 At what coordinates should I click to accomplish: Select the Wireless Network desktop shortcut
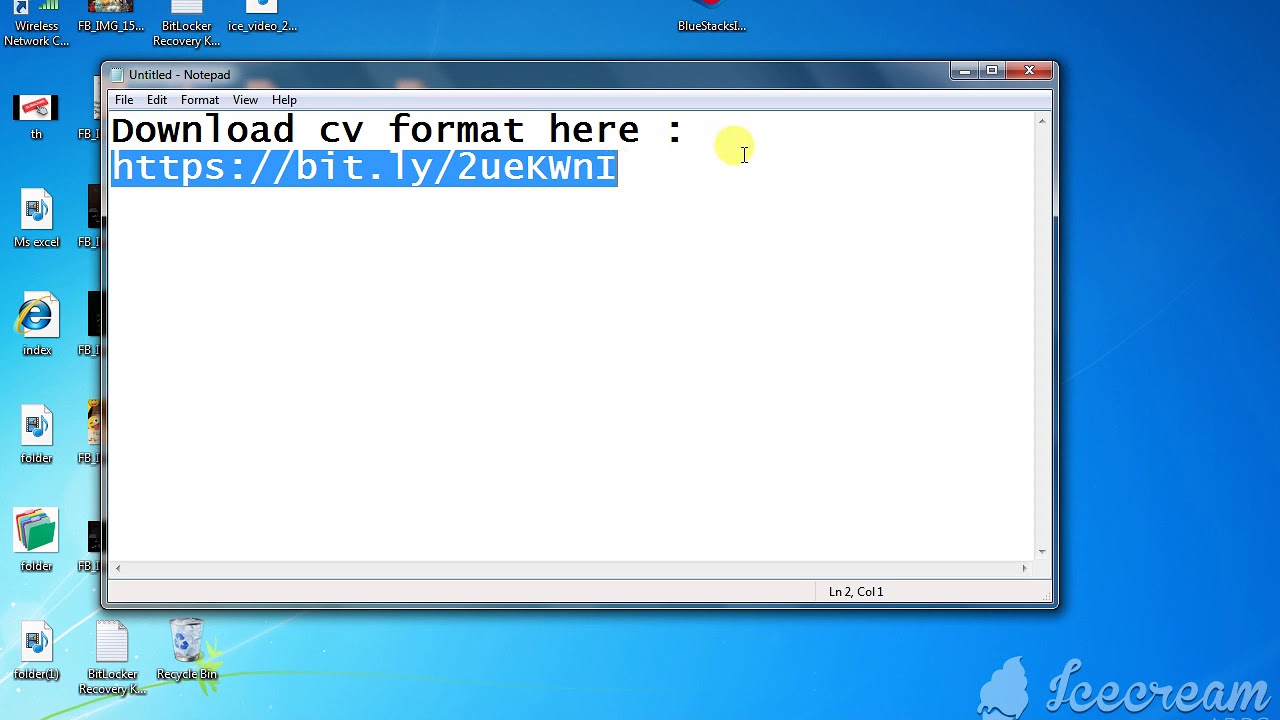pos(37,25)
